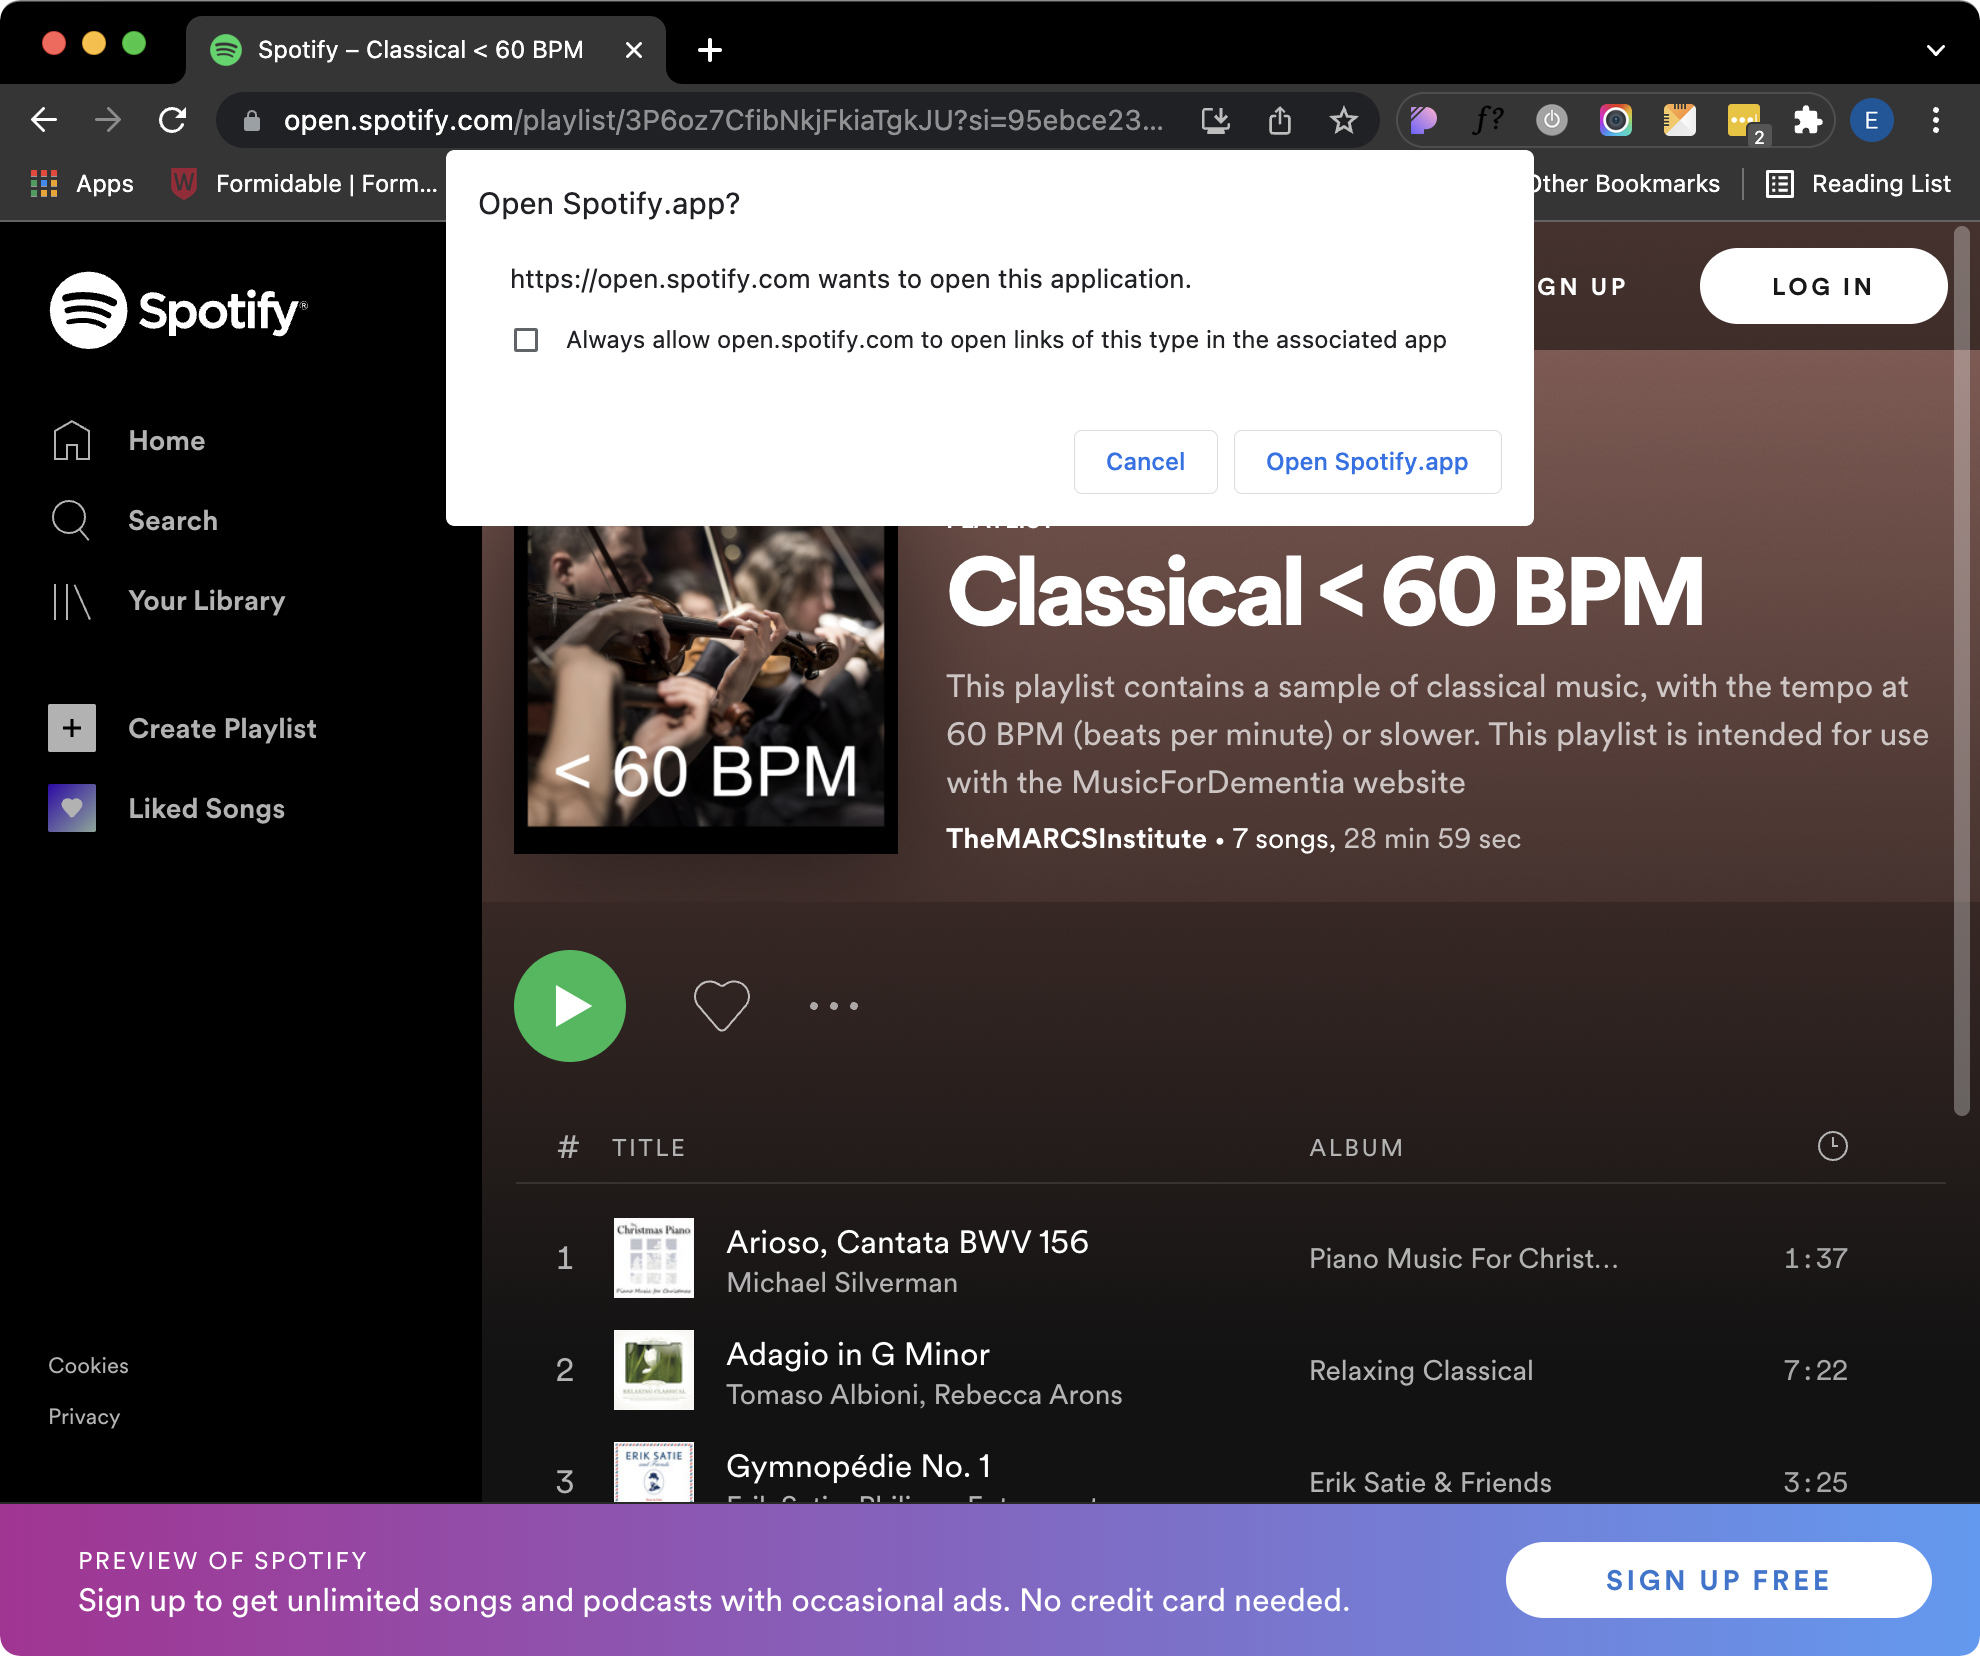Bookmark page with star icon
Screen dimensions: 1980x1656
1343,121
